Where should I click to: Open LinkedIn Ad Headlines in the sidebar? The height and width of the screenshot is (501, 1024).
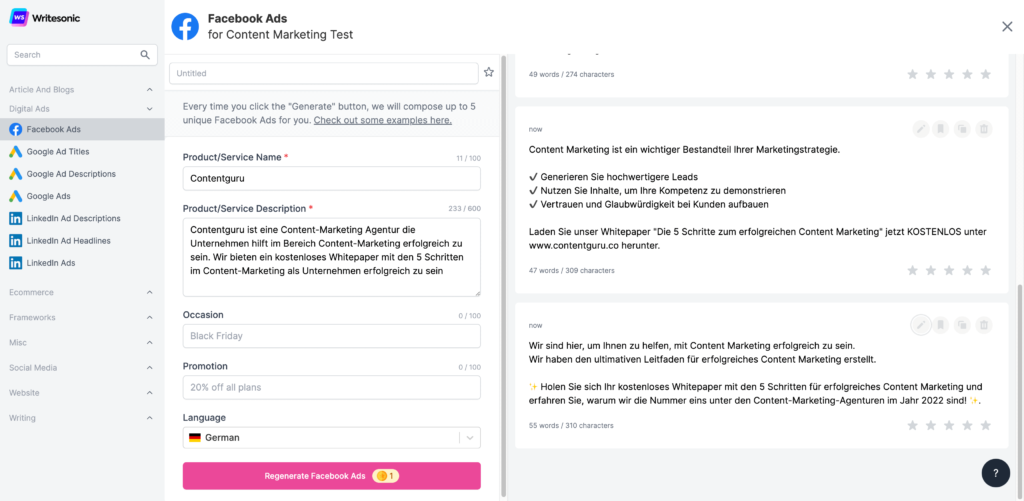[x=82, y=240]
